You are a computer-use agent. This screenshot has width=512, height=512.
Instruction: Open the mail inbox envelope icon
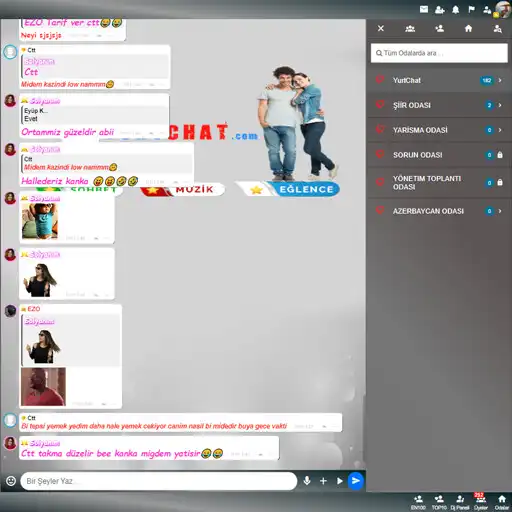(424, 9)
